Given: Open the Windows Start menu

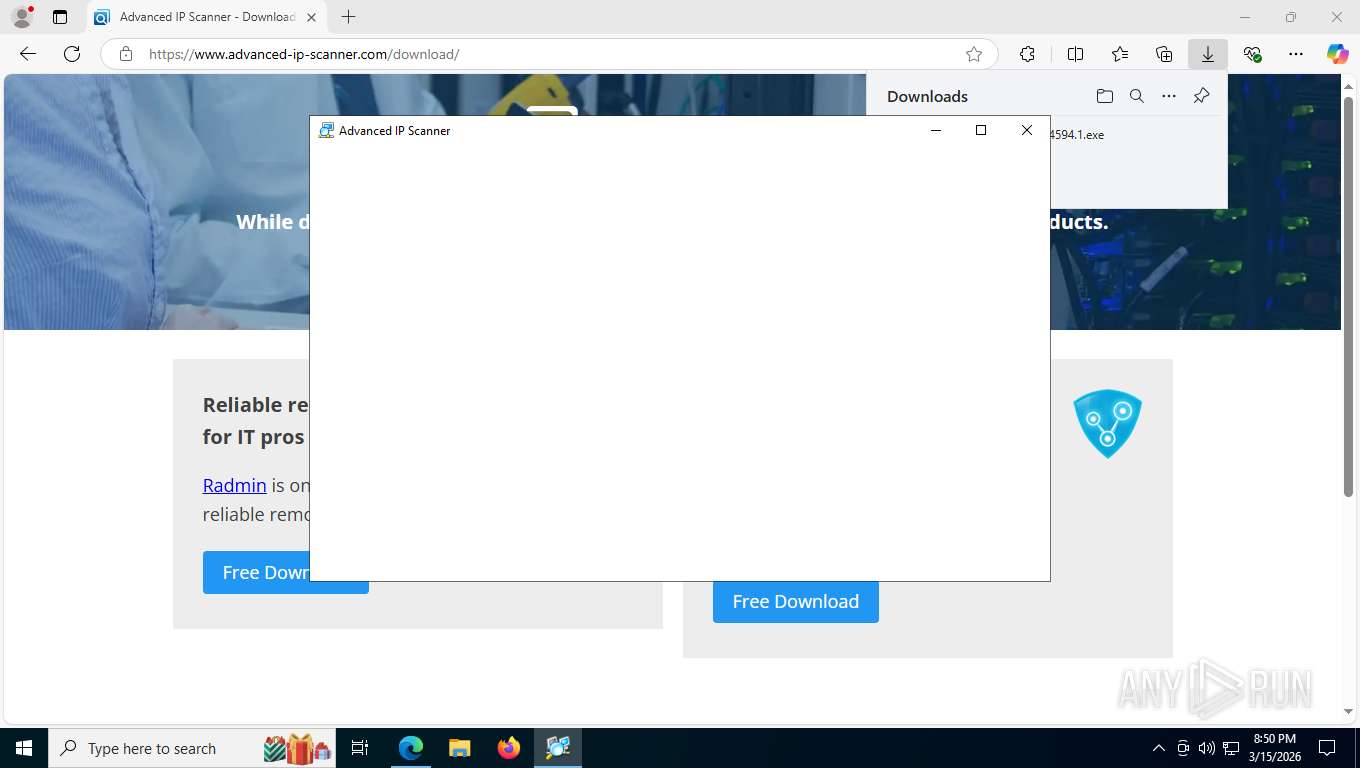Looking at the screenshot, I should (x=24, y=748).
